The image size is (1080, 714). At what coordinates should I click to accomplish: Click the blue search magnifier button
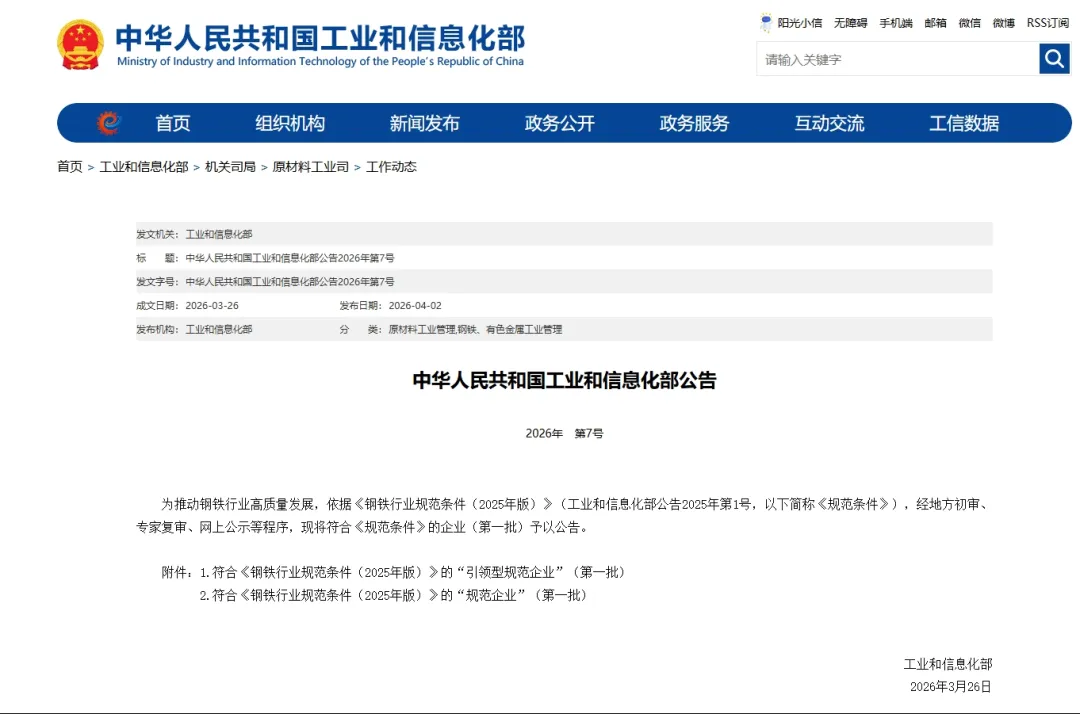1054,59
